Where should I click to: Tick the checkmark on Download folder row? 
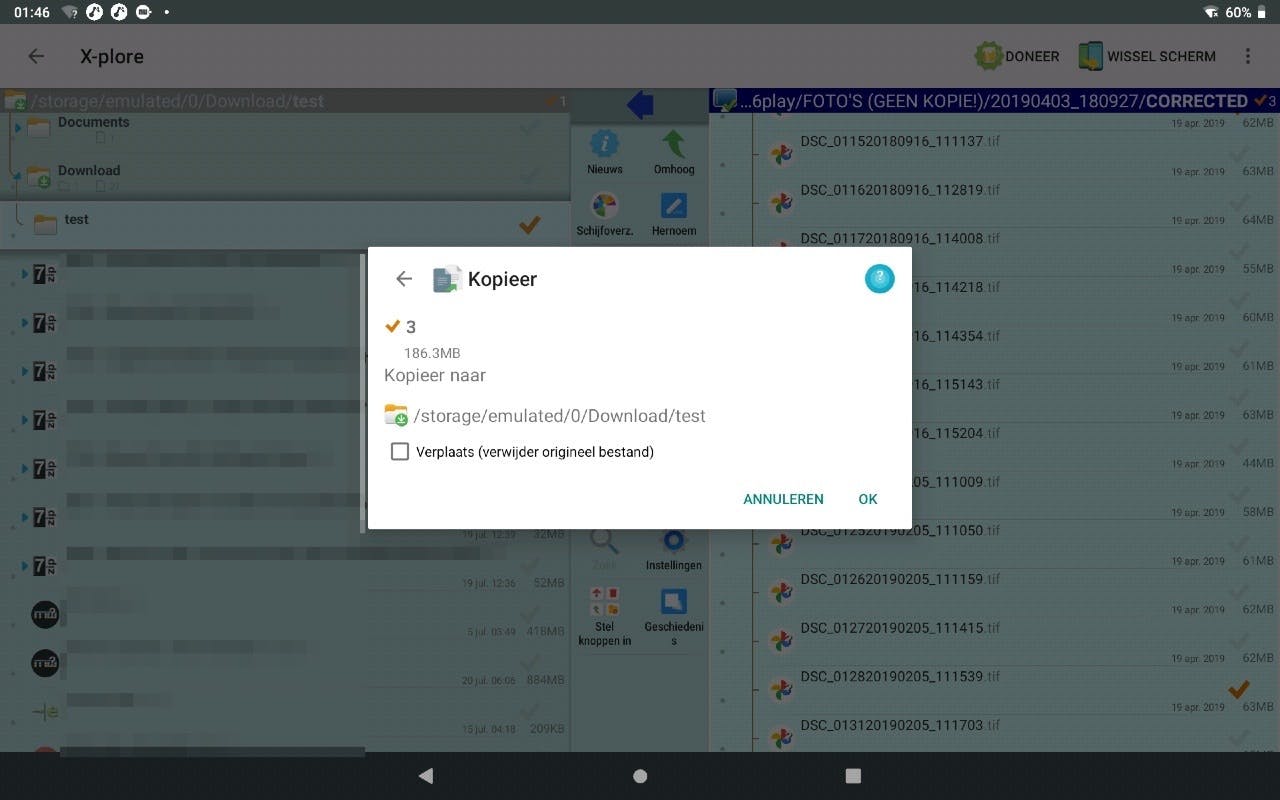tap(530, 176)
